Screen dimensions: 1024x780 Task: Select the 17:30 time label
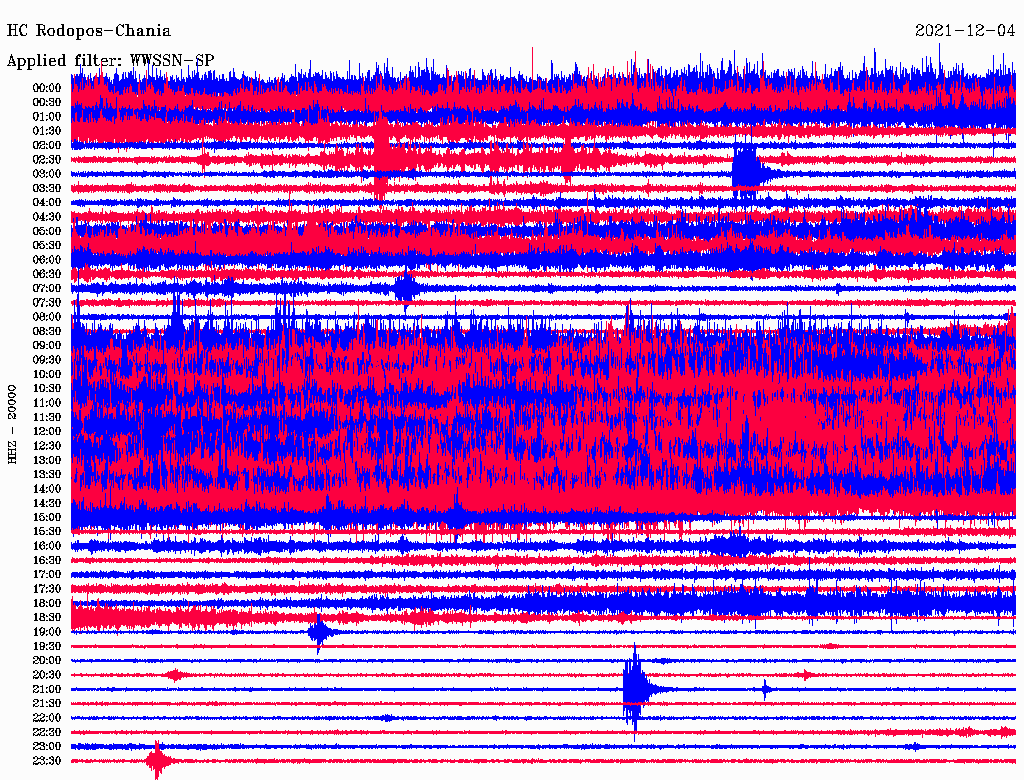47,589
